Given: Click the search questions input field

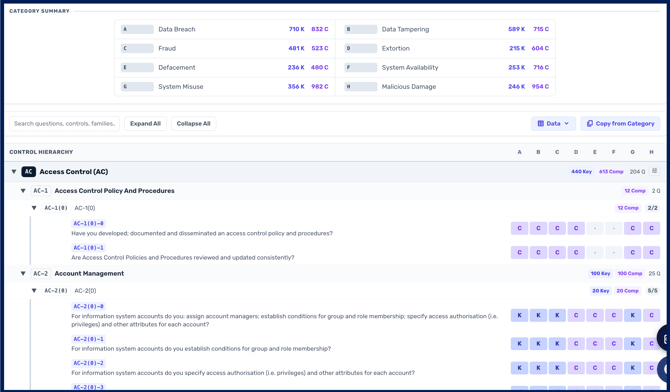Looking at the screenshot, I should 65,124.
